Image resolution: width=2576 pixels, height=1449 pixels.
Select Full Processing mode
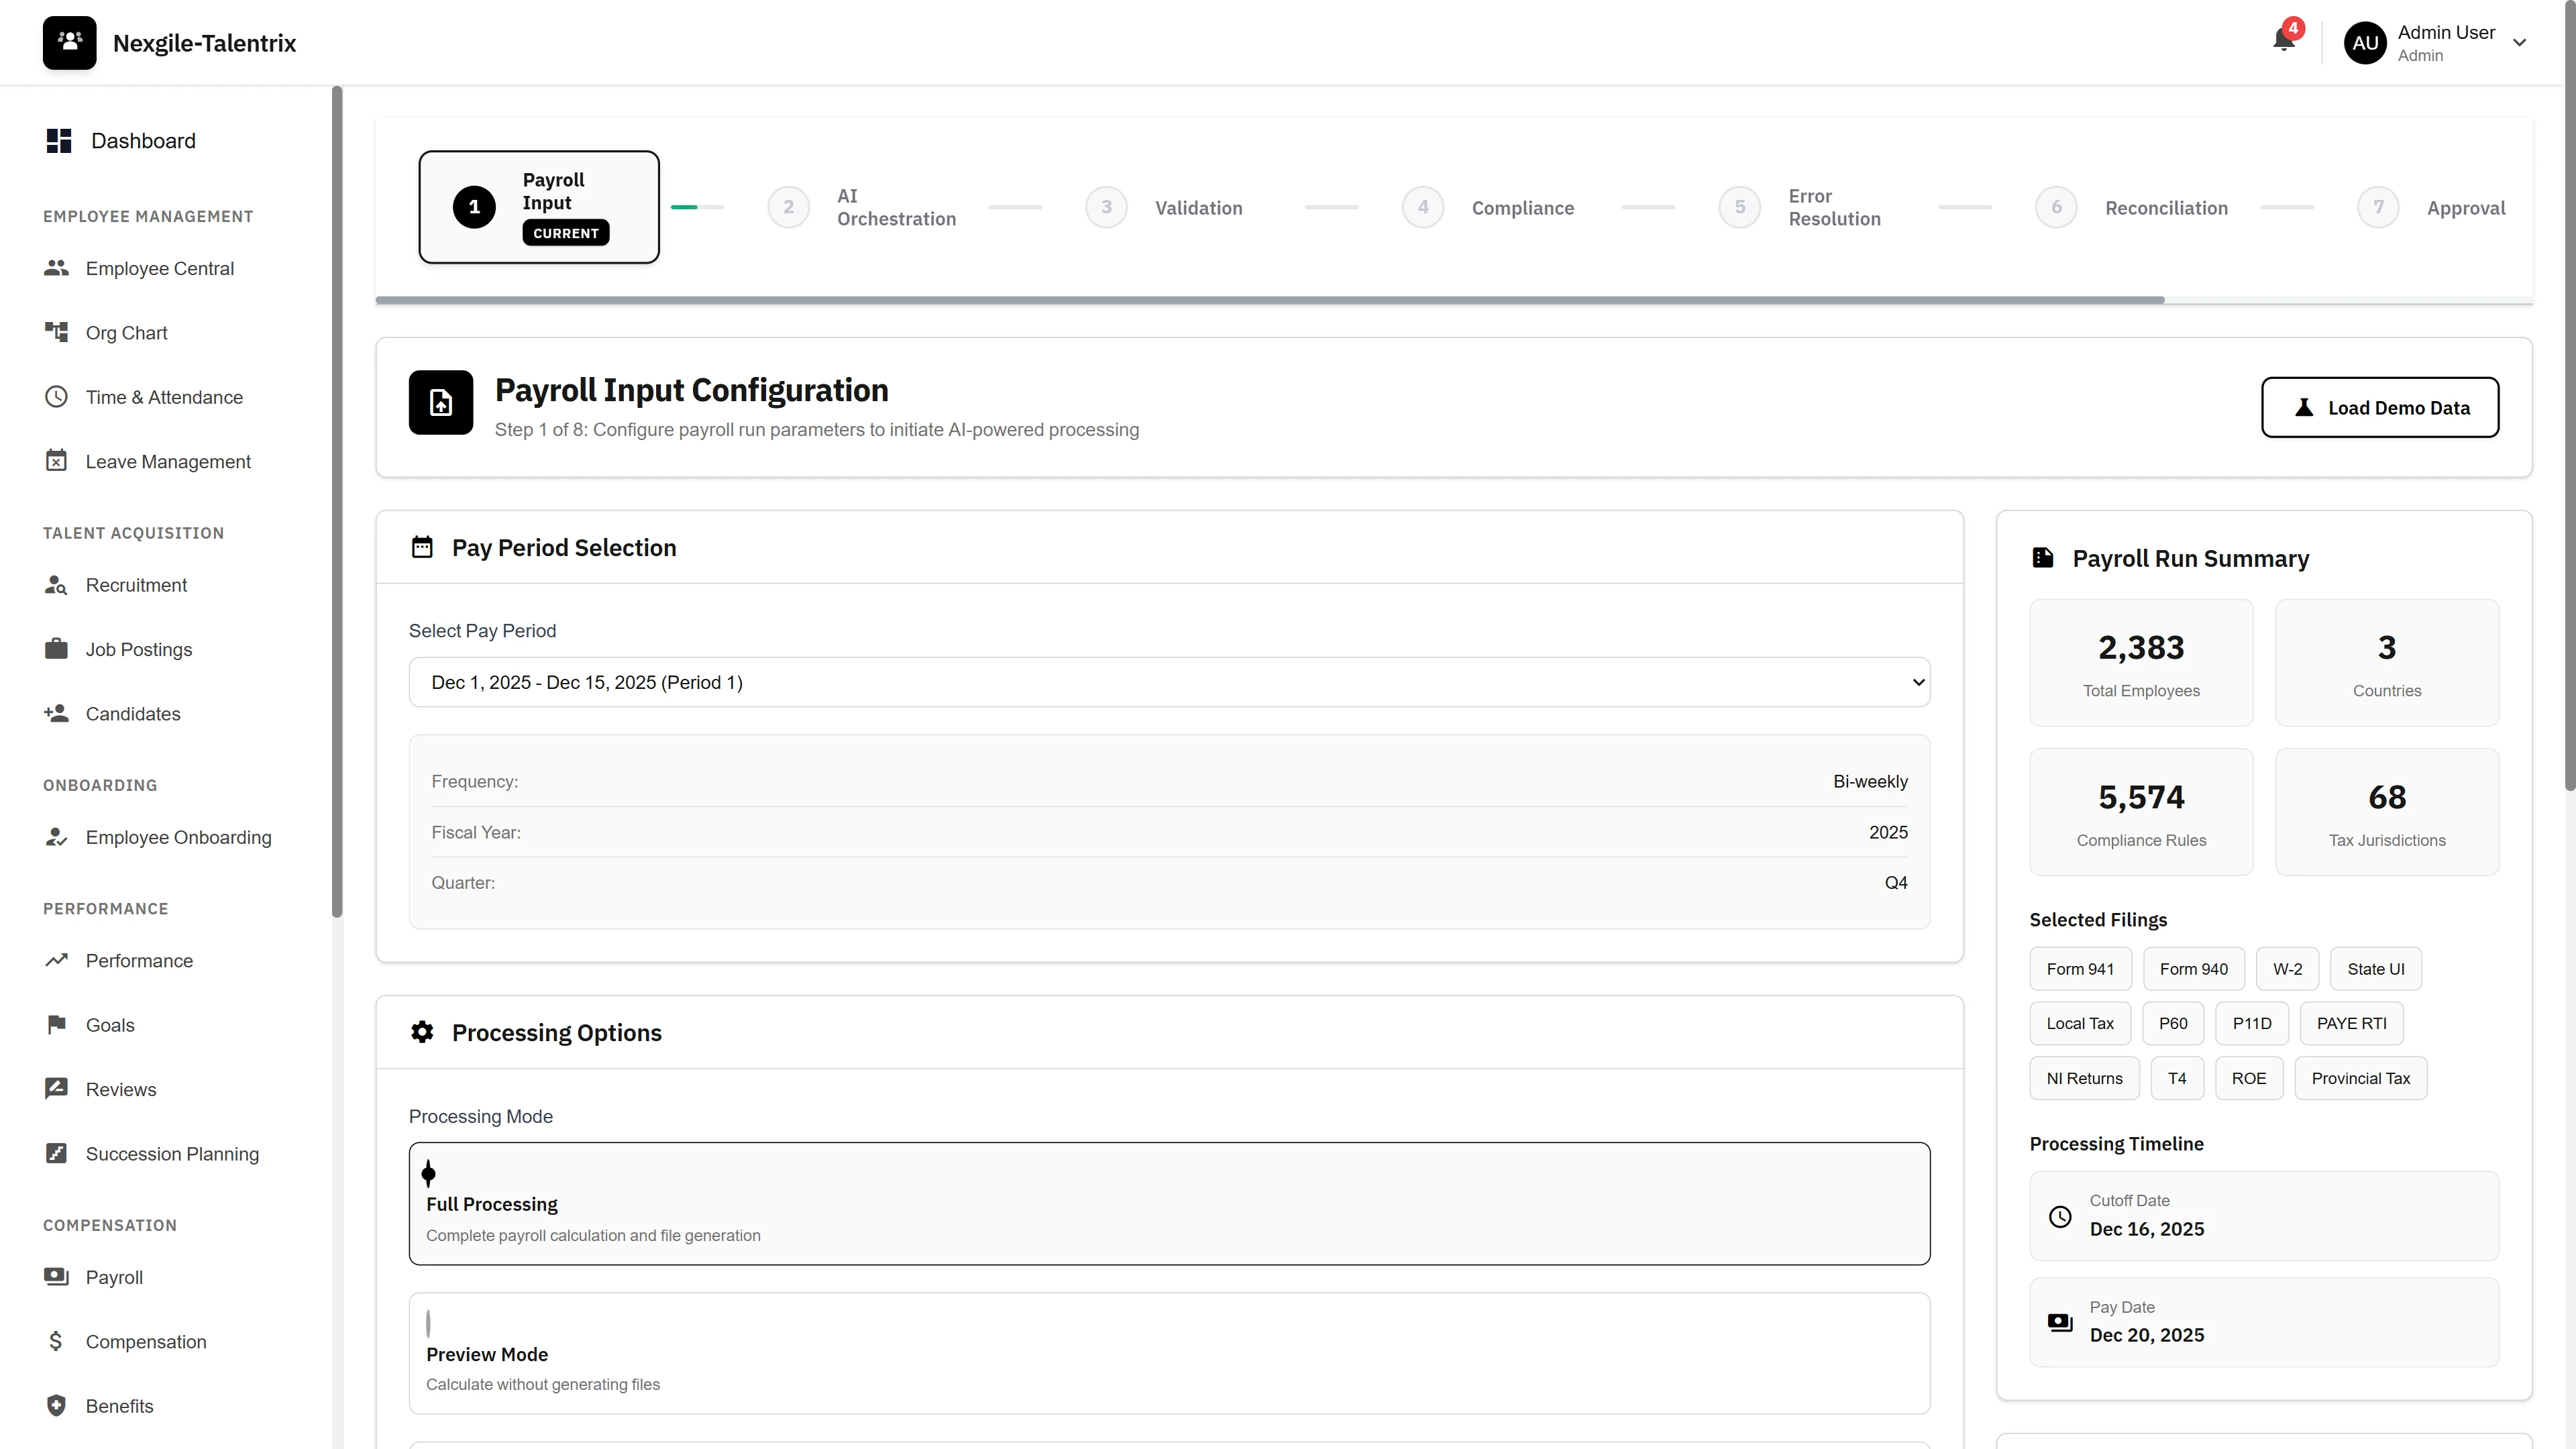[1169, 1203]
